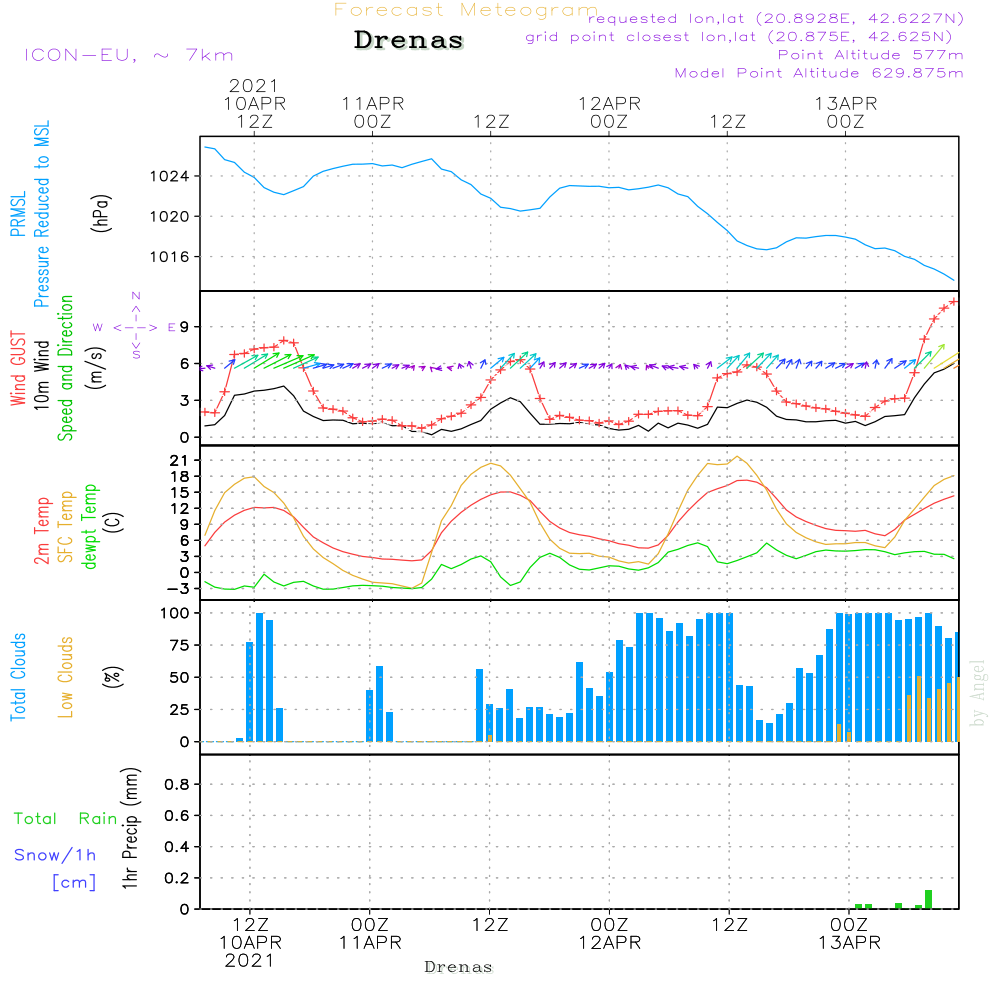
Task: Click the 25 value on cloud axis
Action: click(x=179, y=710)
